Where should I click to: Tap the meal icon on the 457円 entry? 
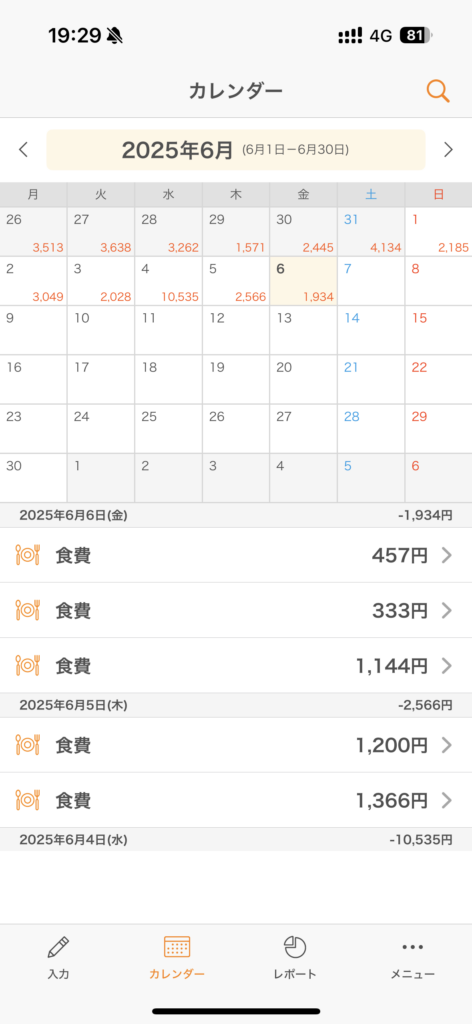point(27,555)
